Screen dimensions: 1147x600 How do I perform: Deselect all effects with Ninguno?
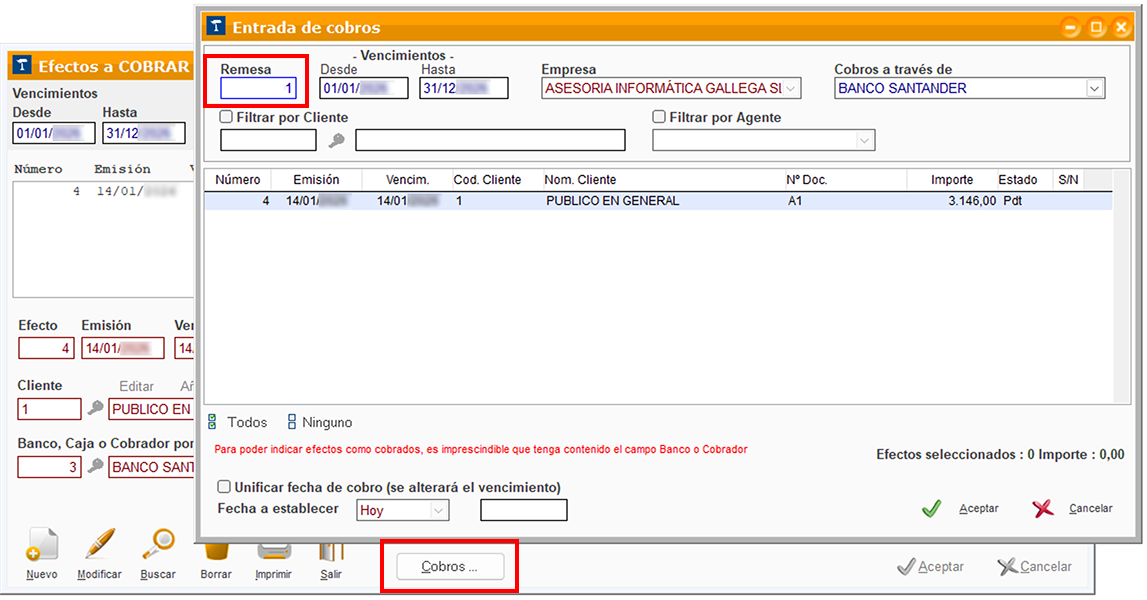pyautogui.click(x=319, y=423)
